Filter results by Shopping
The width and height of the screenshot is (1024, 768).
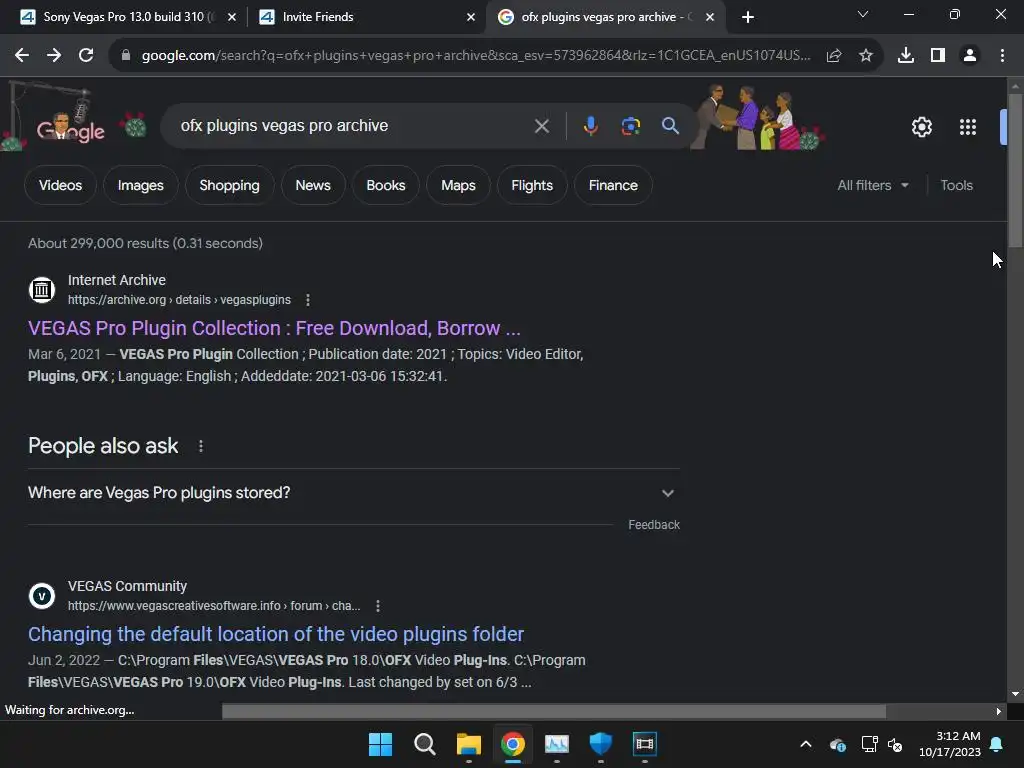[229, 185]
